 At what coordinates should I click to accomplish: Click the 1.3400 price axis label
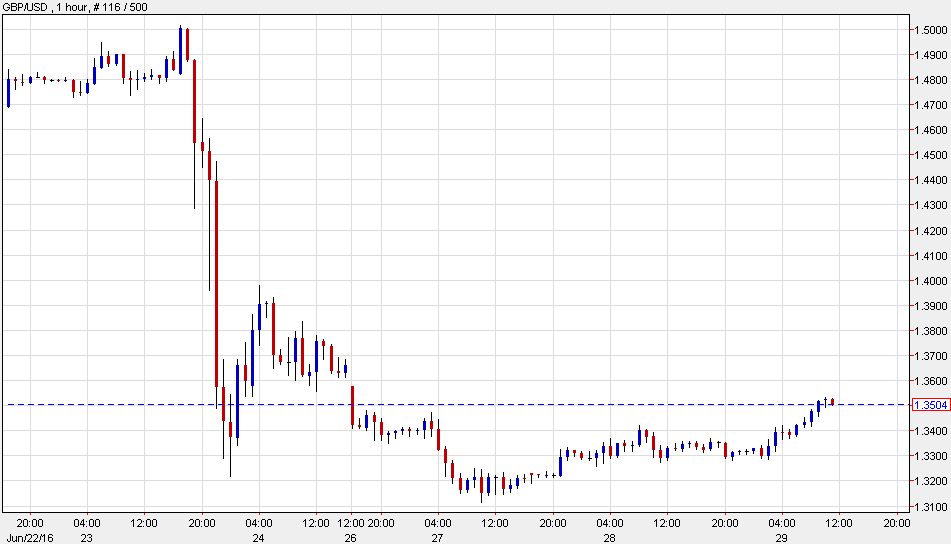pyautogui.click(x=931, y=431)
